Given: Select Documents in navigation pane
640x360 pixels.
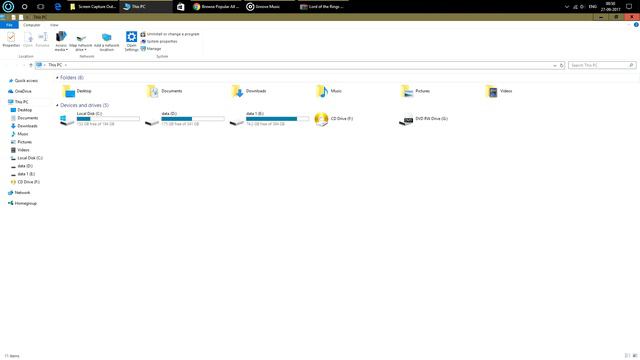Looking at the screenshot, I should (24, 118).
